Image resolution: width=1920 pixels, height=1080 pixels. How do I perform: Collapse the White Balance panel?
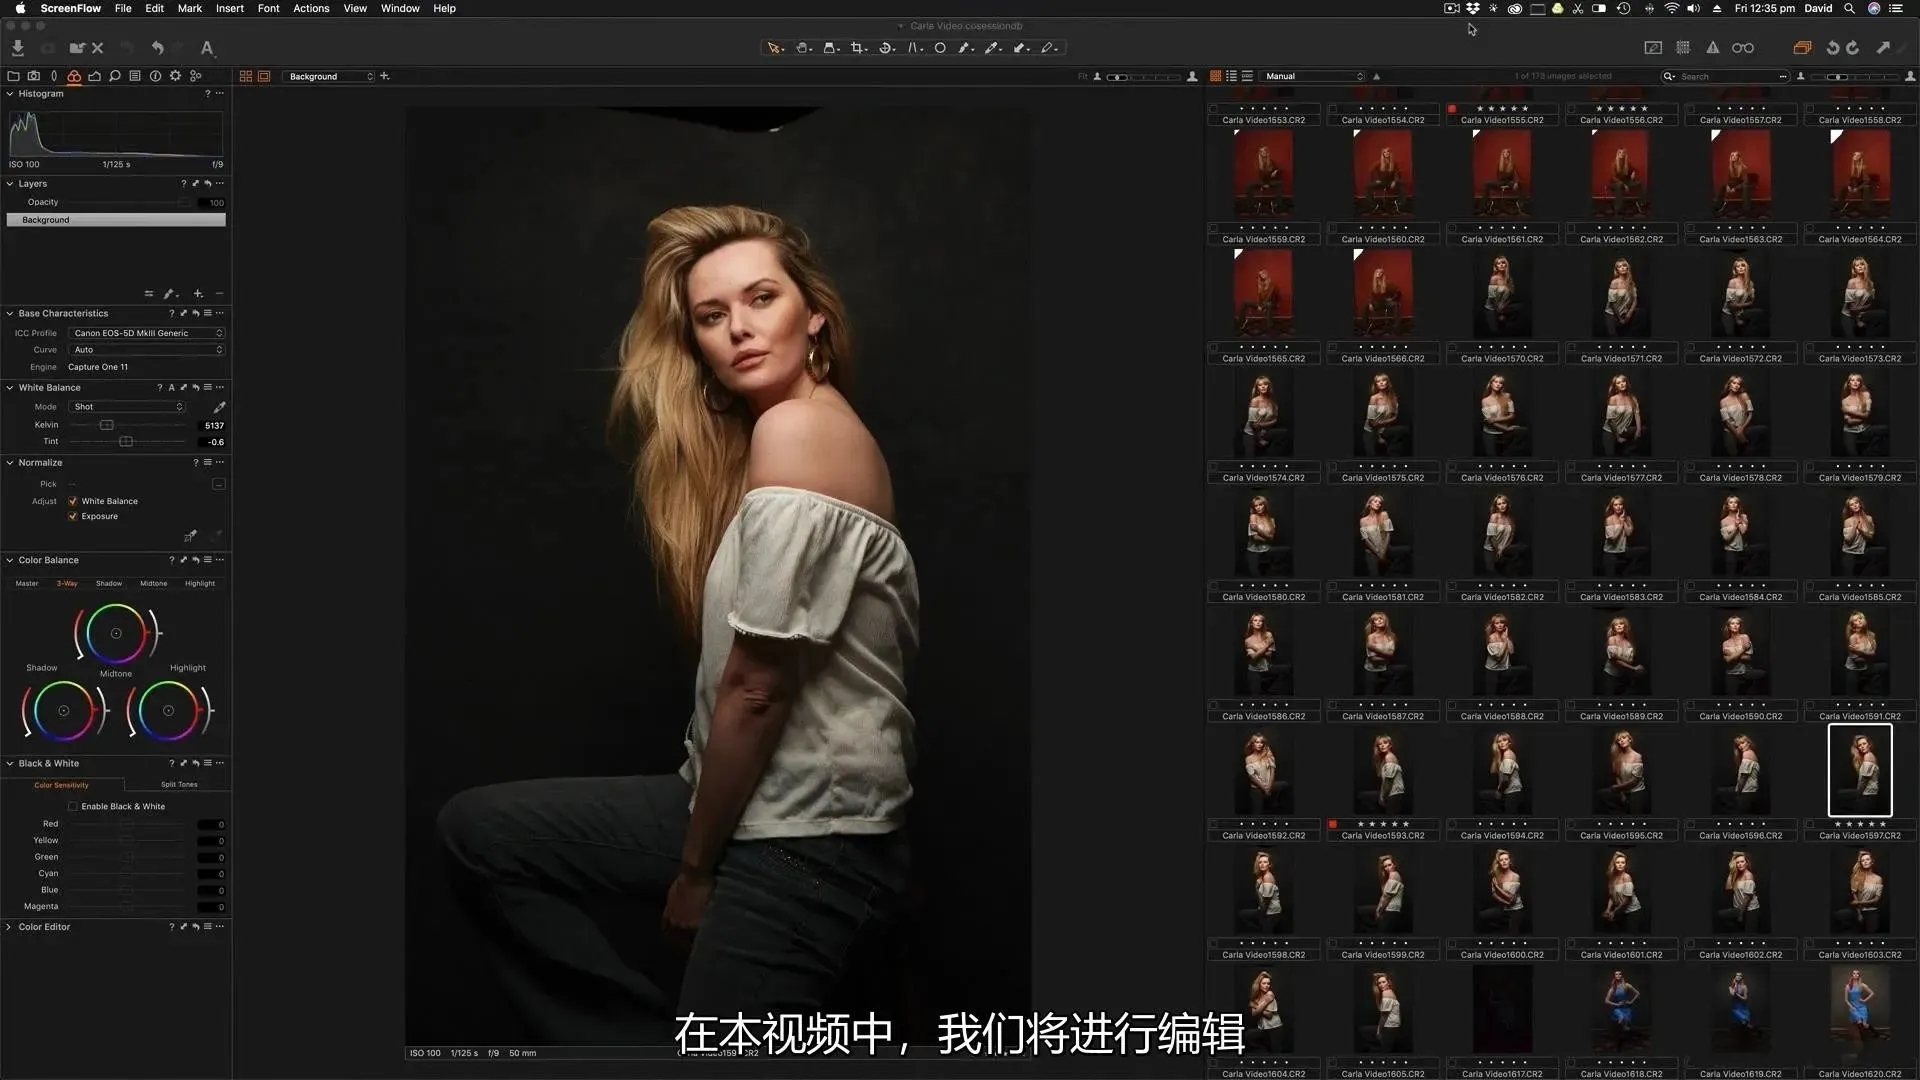pos(10,387)
